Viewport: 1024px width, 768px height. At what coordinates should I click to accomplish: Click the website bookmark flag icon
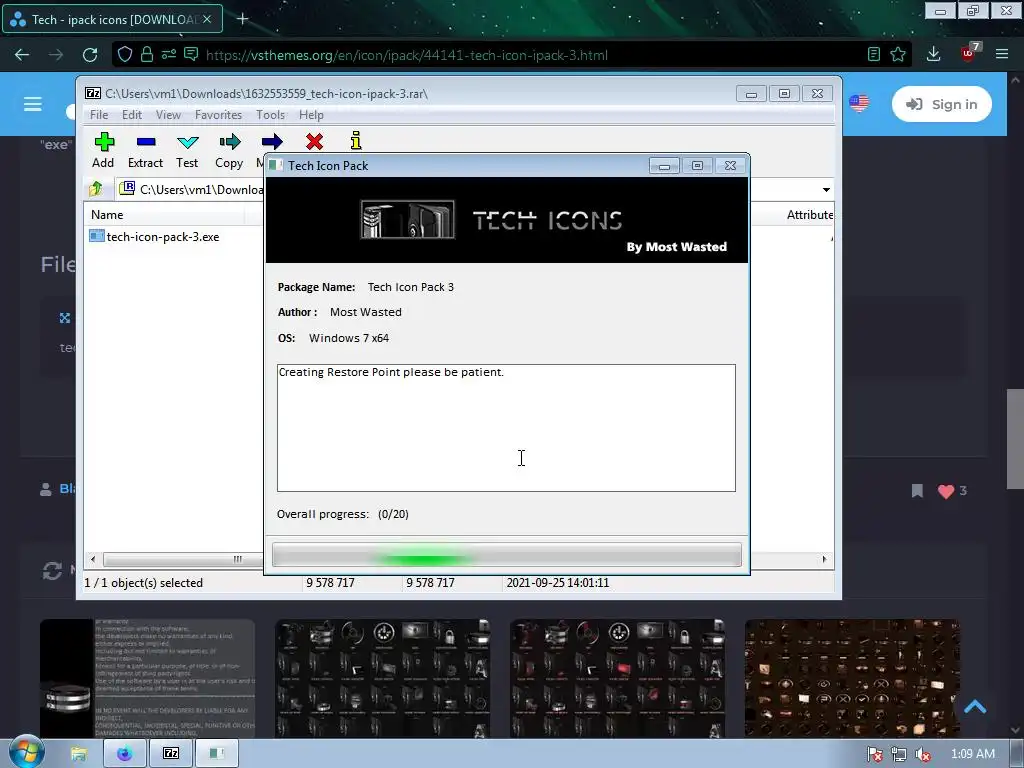(917, 491)
